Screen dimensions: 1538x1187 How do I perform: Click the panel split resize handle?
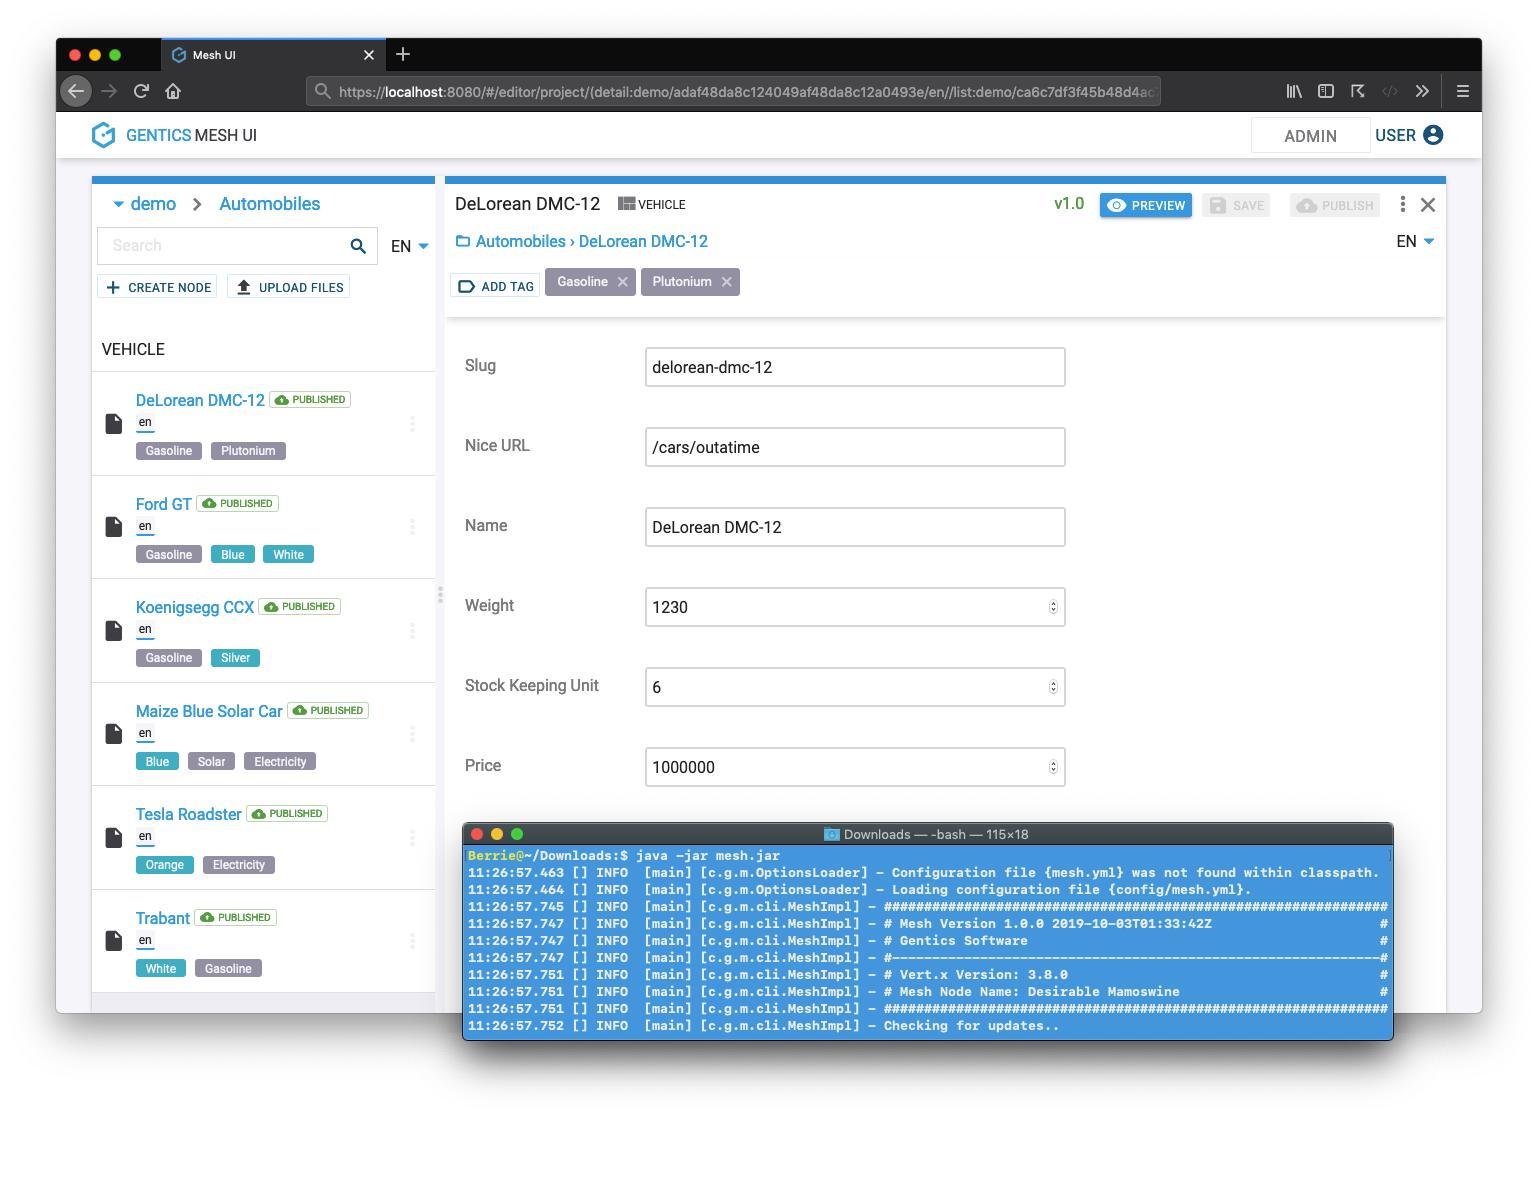click(x=440, y=595)
